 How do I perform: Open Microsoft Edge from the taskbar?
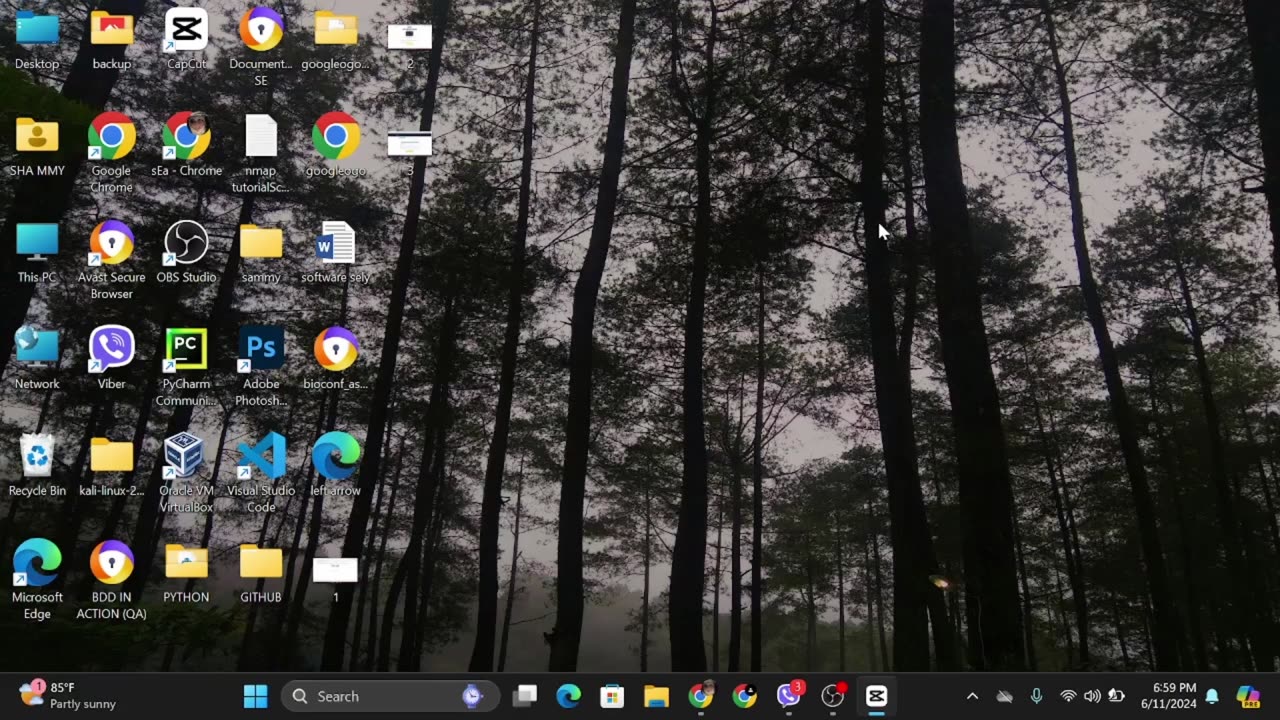pos(569,696)
